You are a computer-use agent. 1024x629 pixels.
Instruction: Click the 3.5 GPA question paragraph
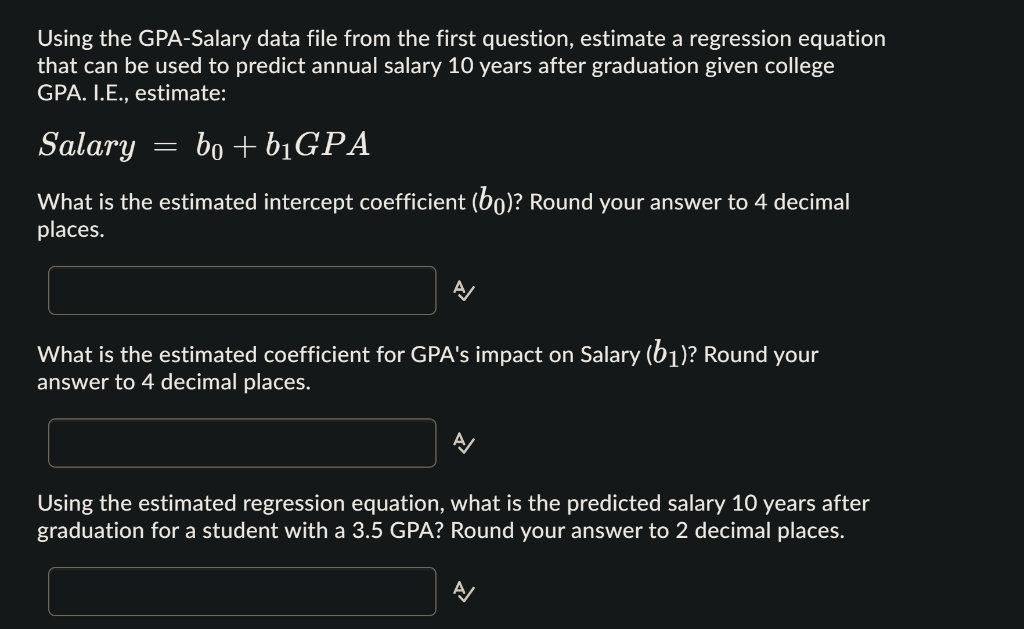coord(450,517)
